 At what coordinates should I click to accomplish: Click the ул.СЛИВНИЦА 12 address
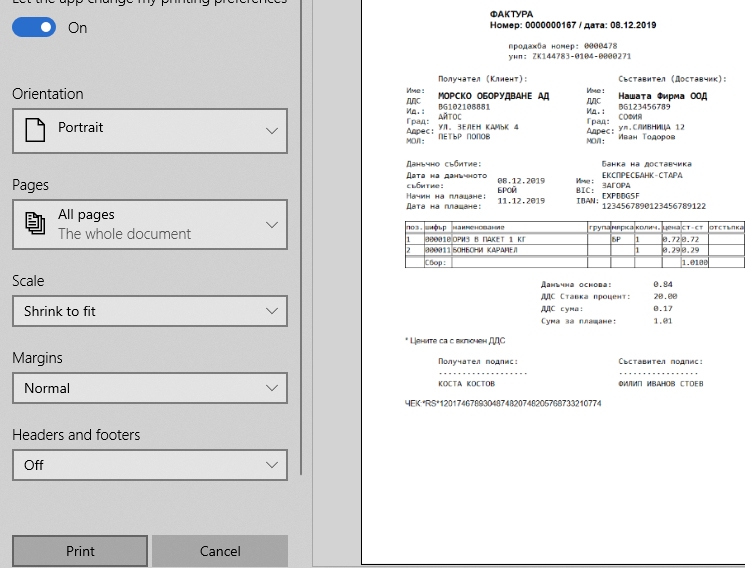click(x=651, y=127)
